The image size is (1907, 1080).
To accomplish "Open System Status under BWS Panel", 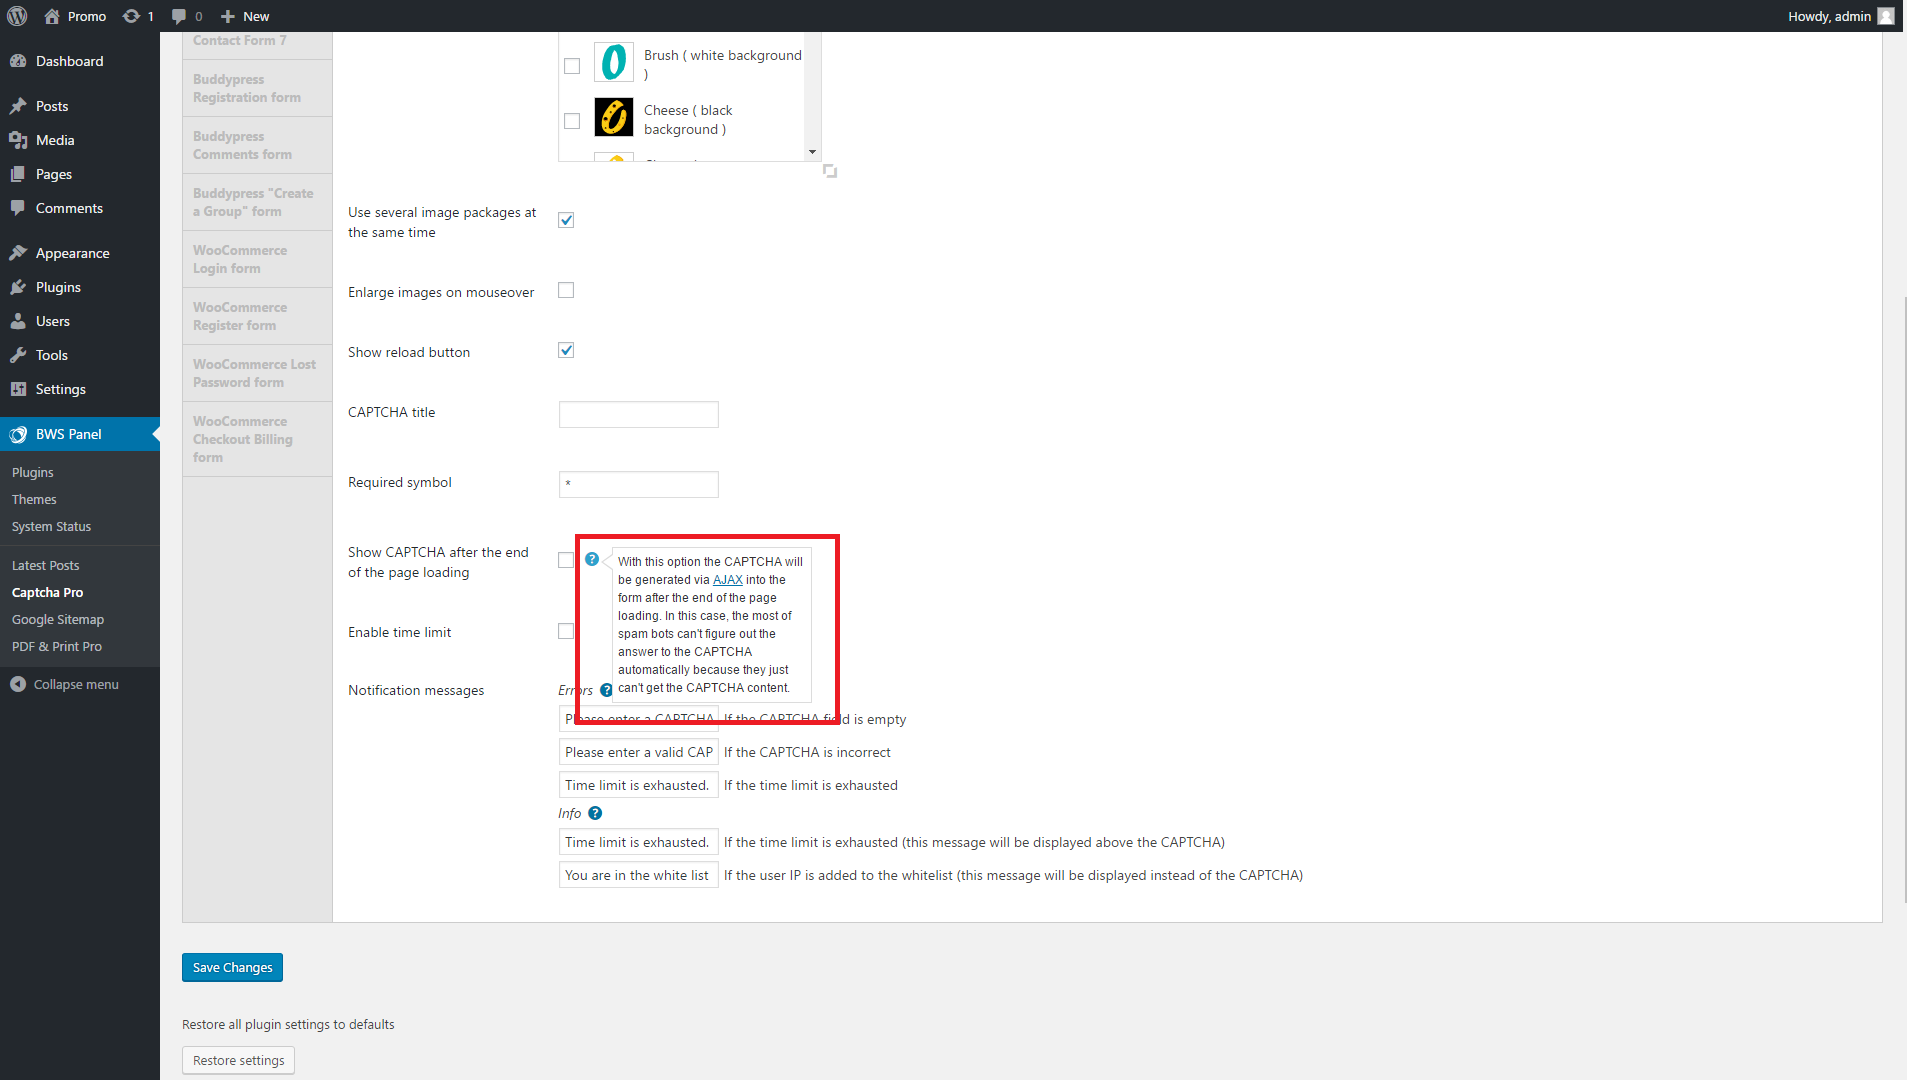I will [x=51, y=526].
